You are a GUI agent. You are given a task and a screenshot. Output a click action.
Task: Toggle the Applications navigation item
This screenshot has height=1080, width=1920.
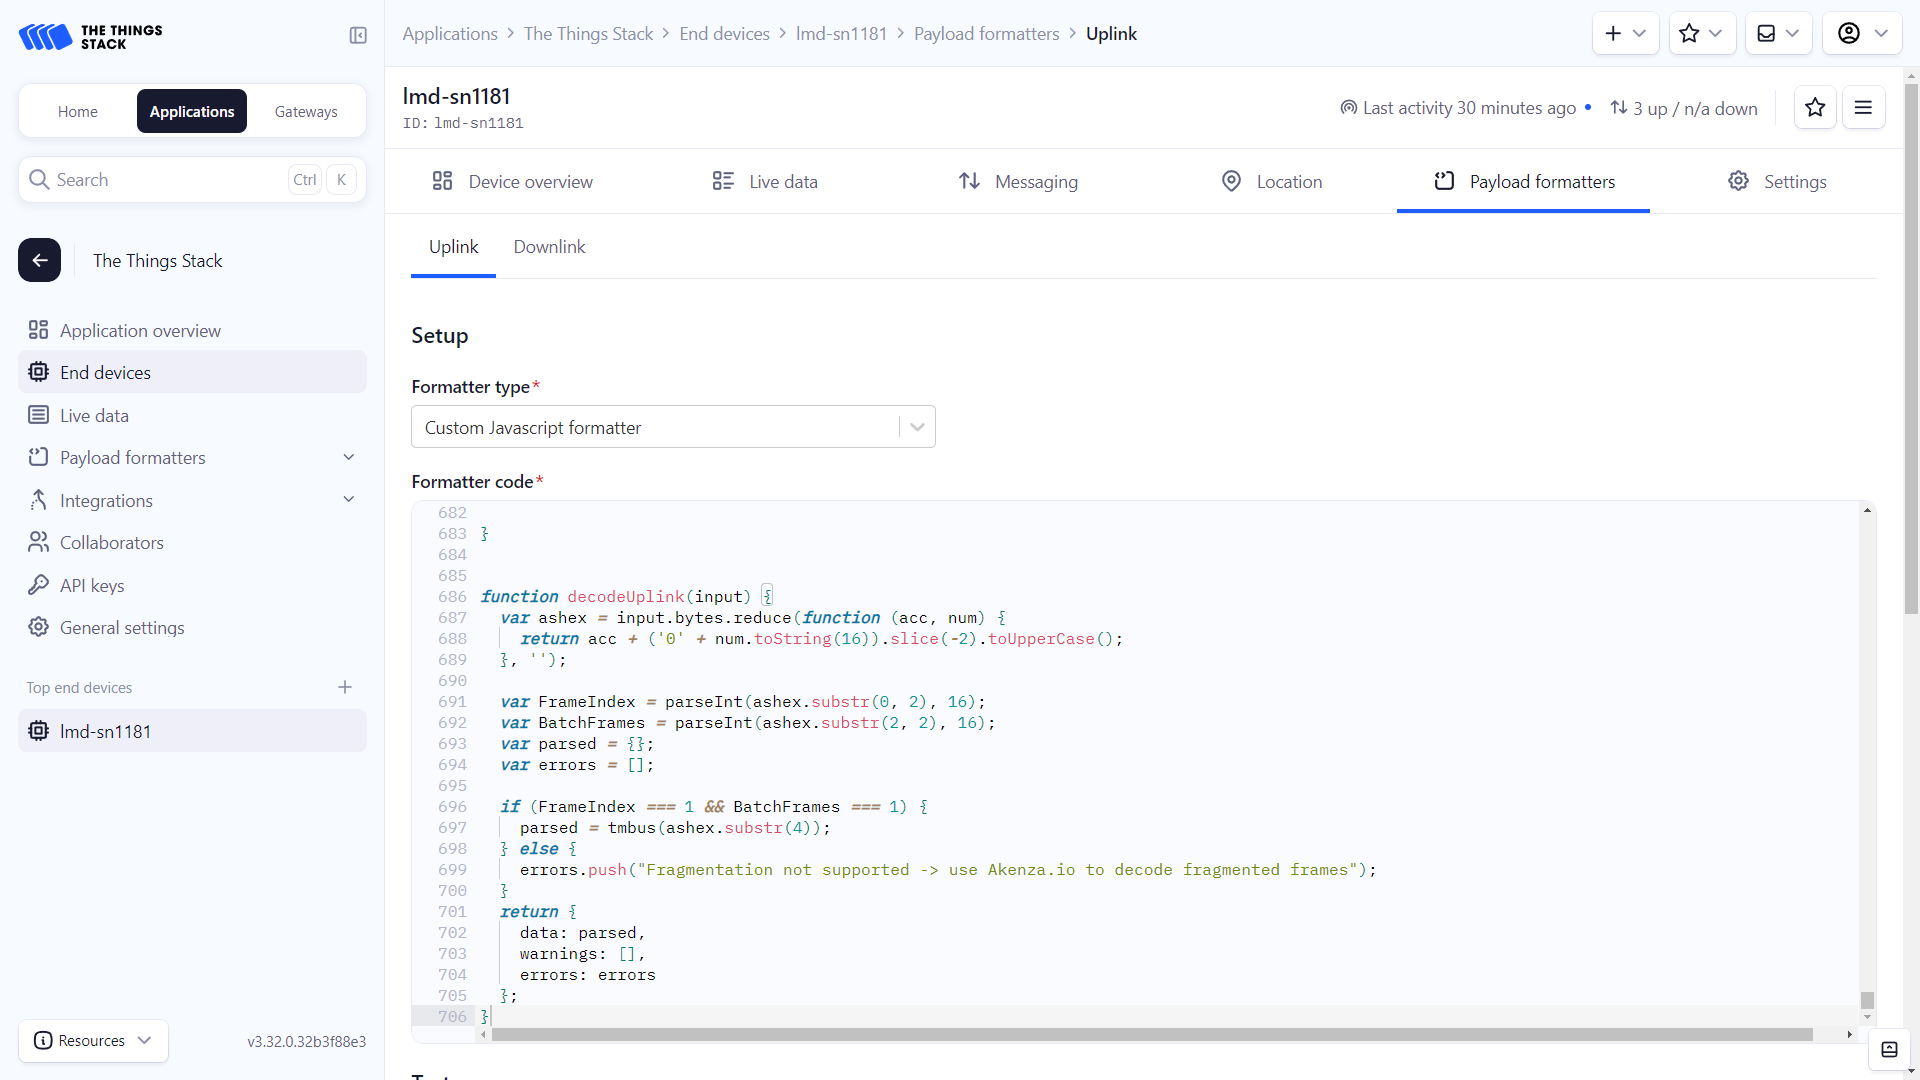click(191, 111)
